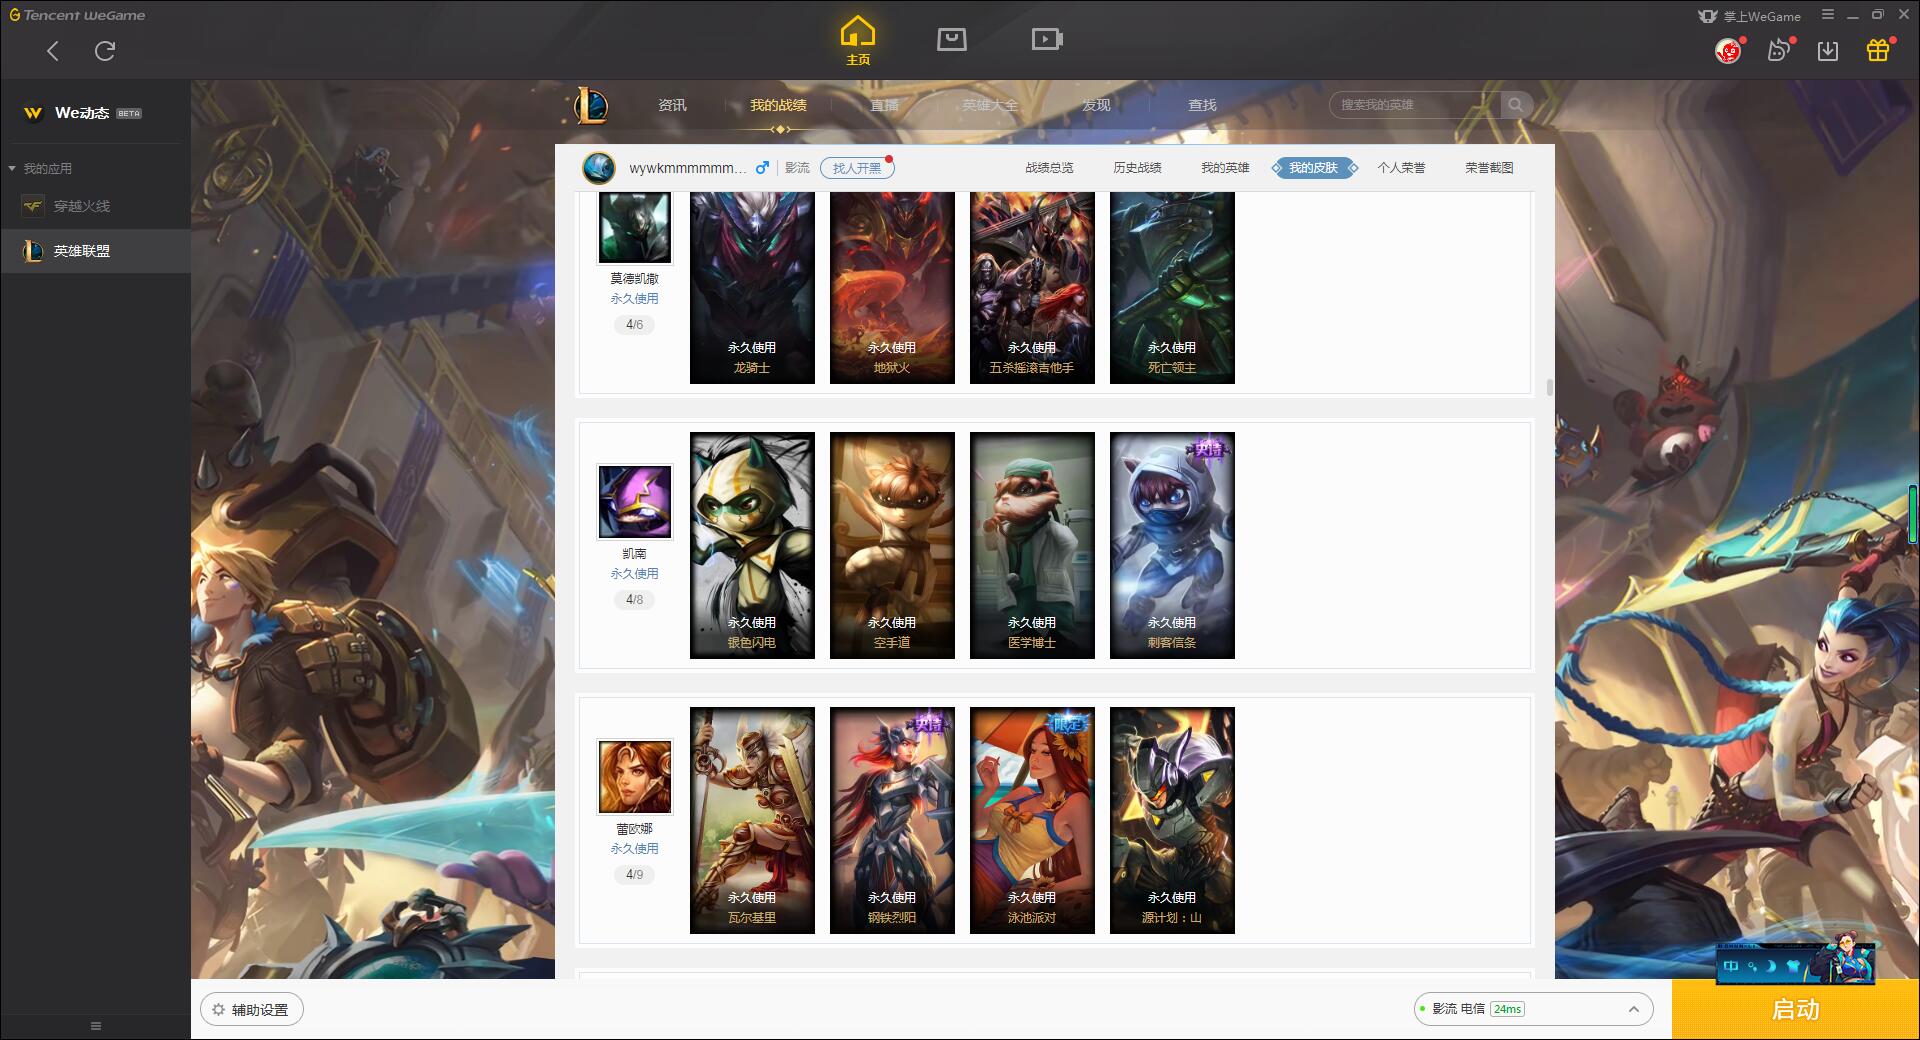Open the gift box icon
The width and height of the screenshot is (1920, 1040).
pos(1878,50)
